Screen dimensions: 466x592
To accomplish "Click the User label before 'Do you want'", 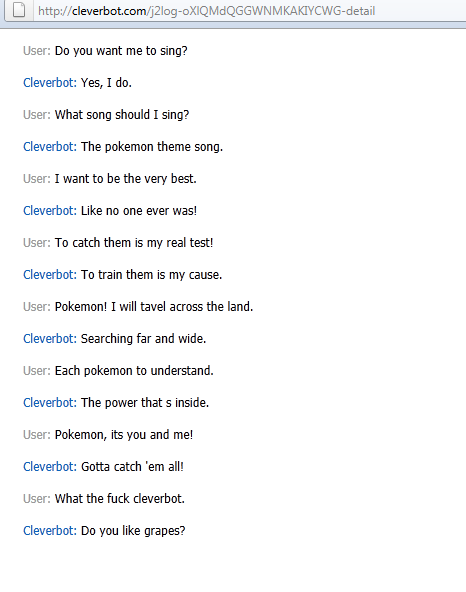I will pos(37,51).
